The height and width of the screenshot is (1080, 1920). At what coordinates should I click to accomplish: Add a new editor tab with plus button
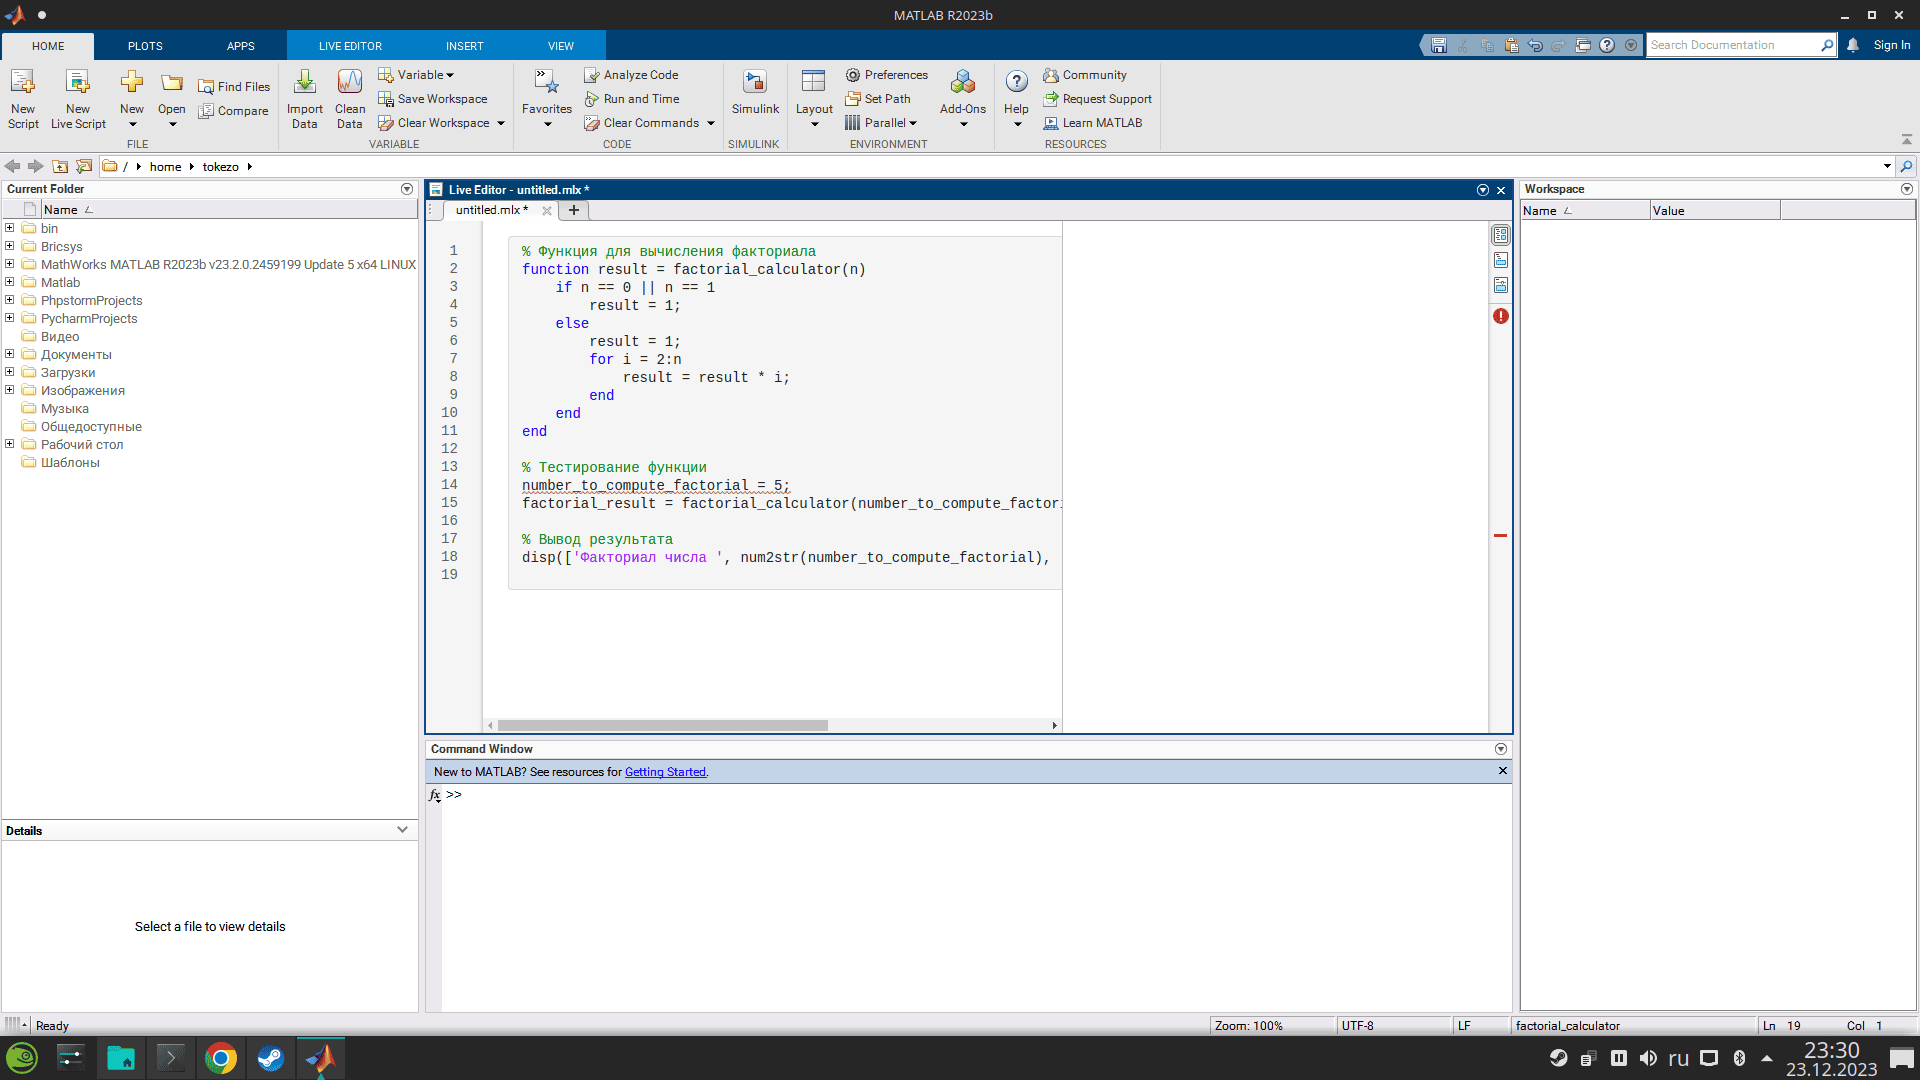point(574,210)
